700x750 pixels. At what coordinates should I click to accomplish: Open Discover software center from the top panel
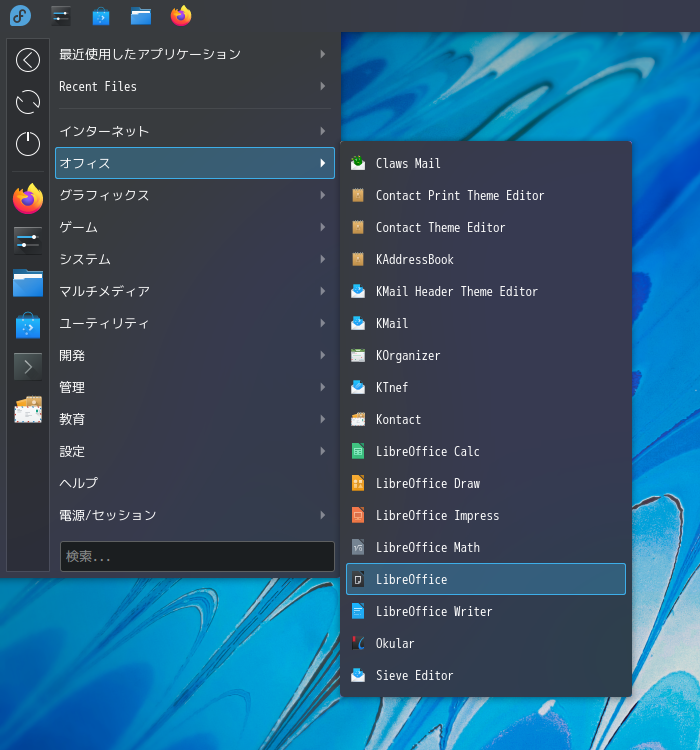tap(101, 16)
